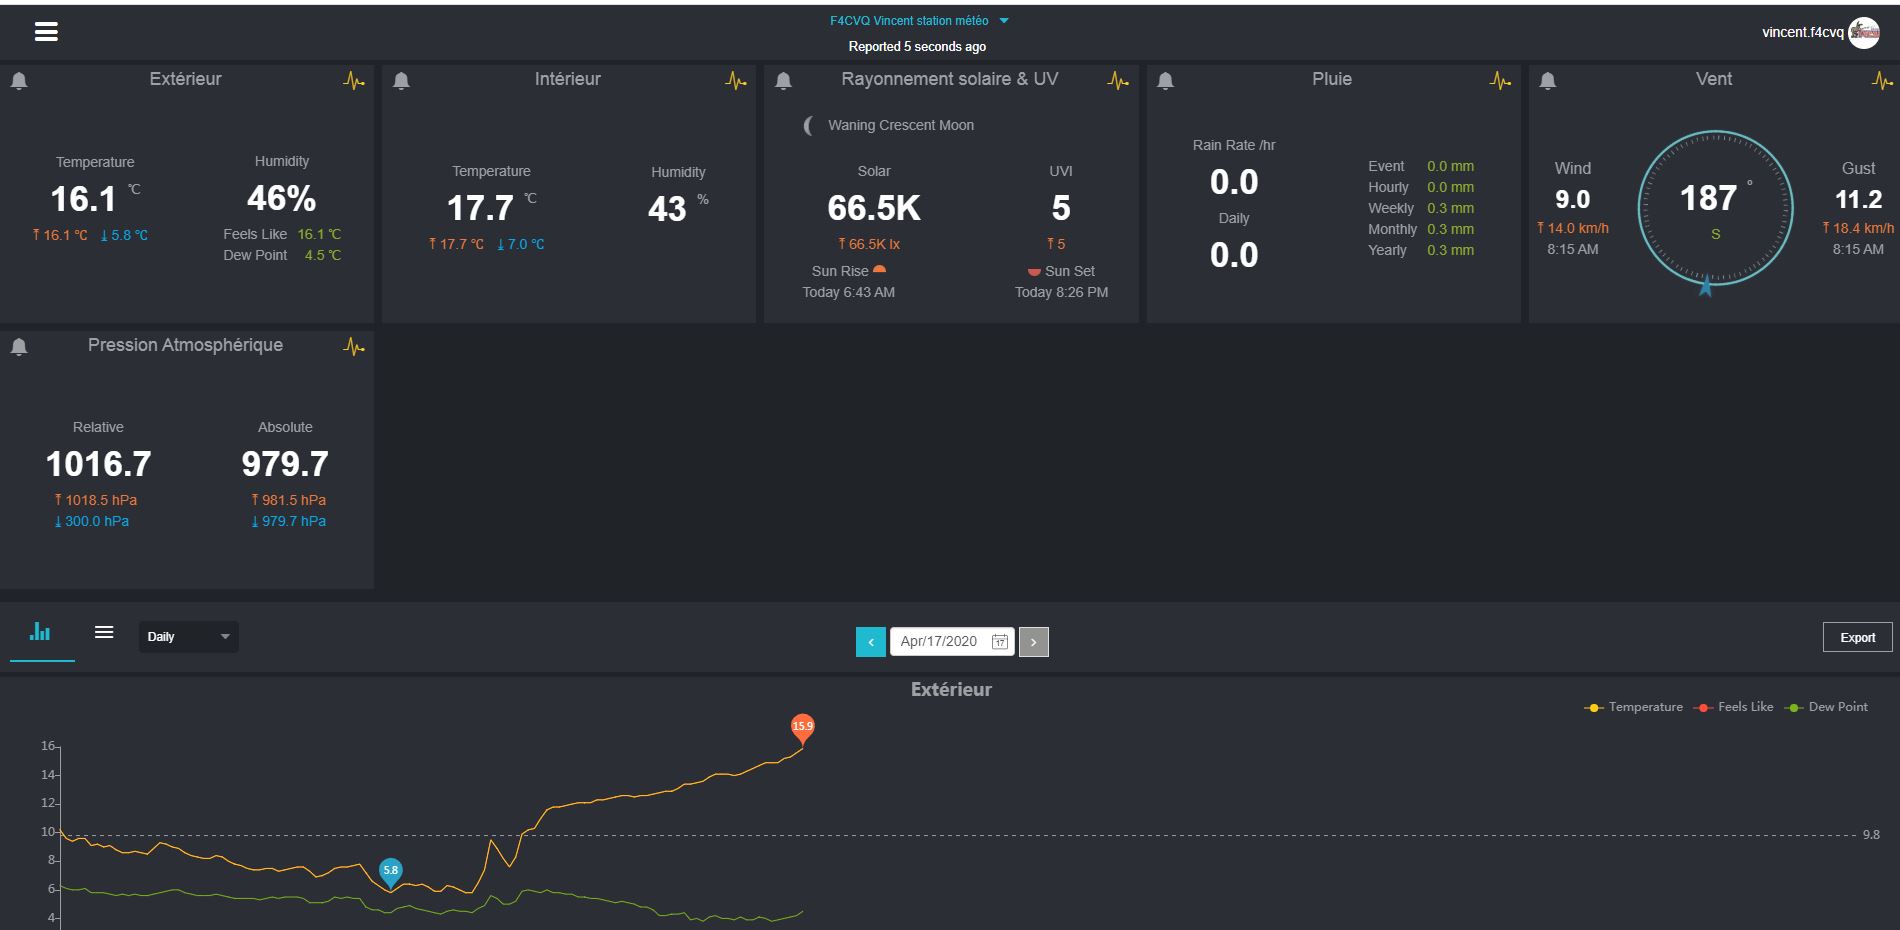Open vincent.f4cvq user account menu
The height and width of the screenshot is (930, 1900).
point(1820,32)
